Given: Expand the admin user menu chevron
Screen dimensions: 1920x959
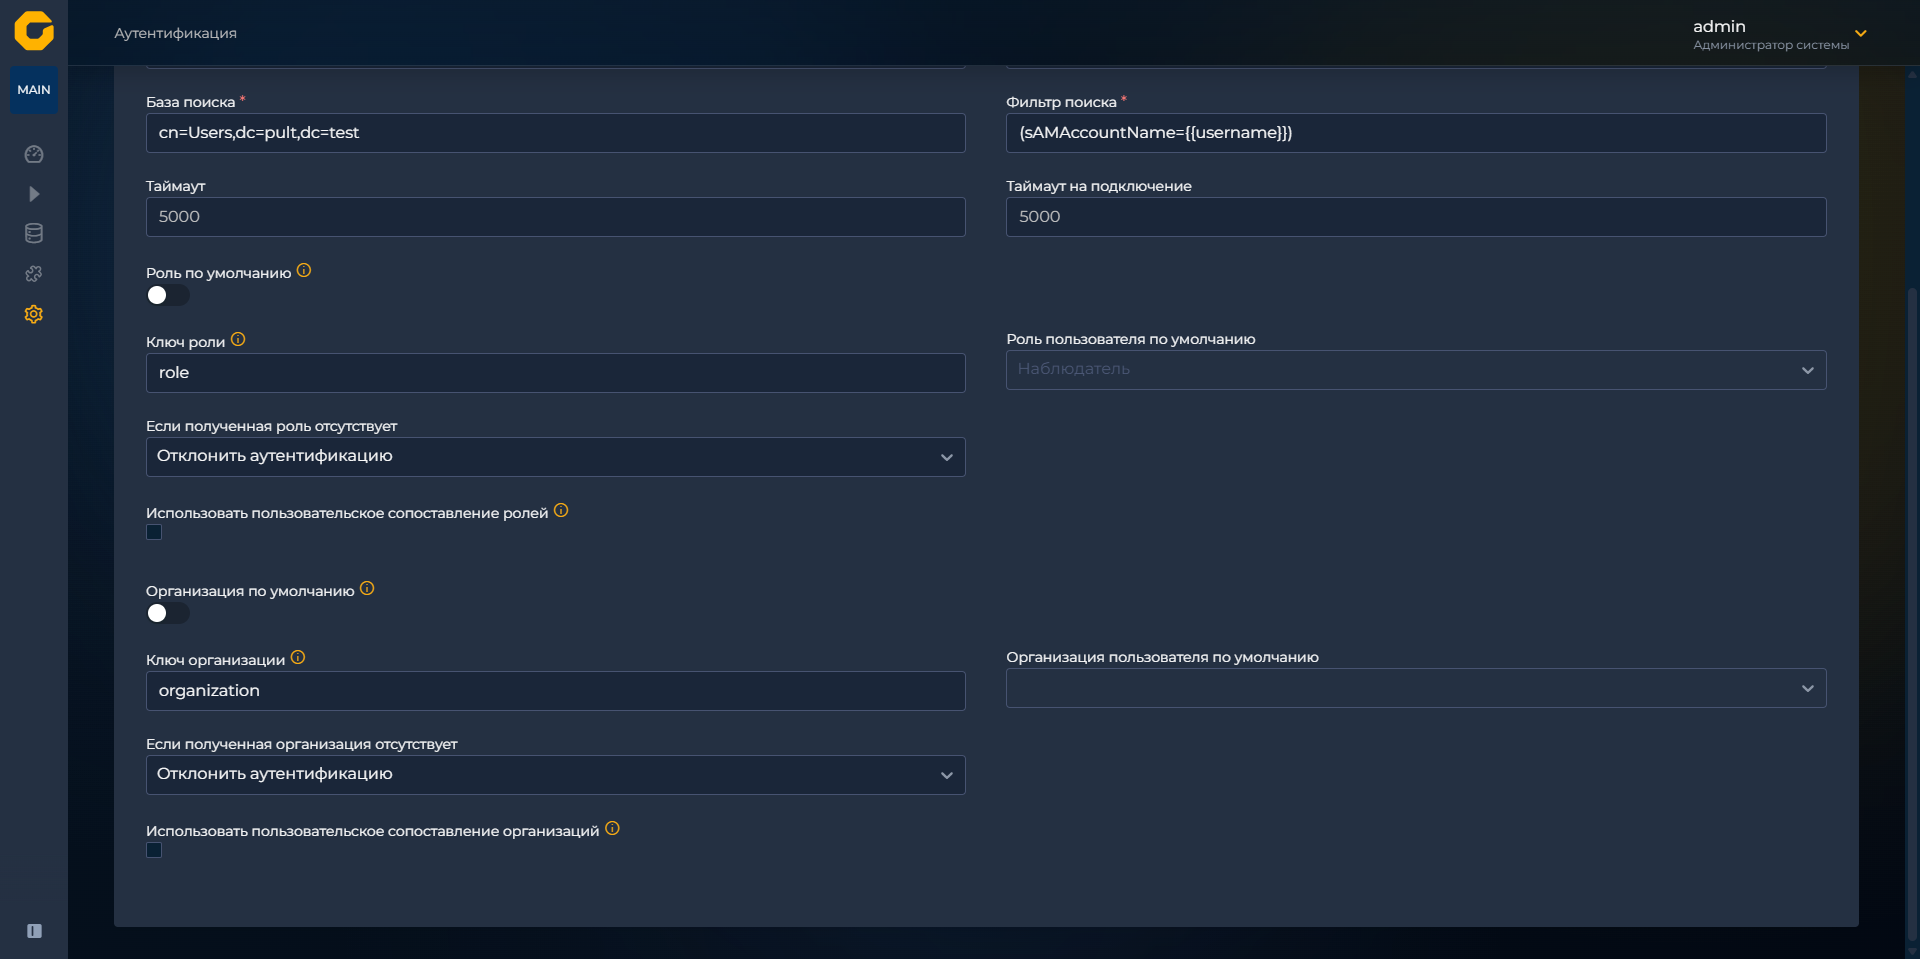Looking at the screenshot, I should 1861,34.
